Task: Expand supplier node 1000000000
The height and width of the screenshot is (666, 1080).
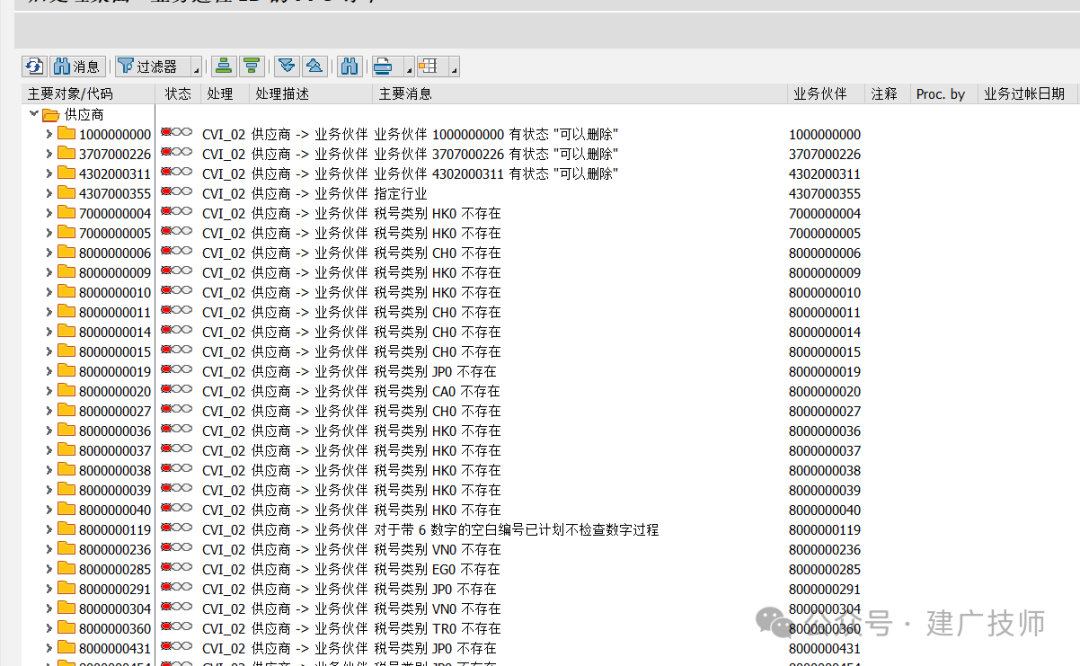Action: (48, 134)
